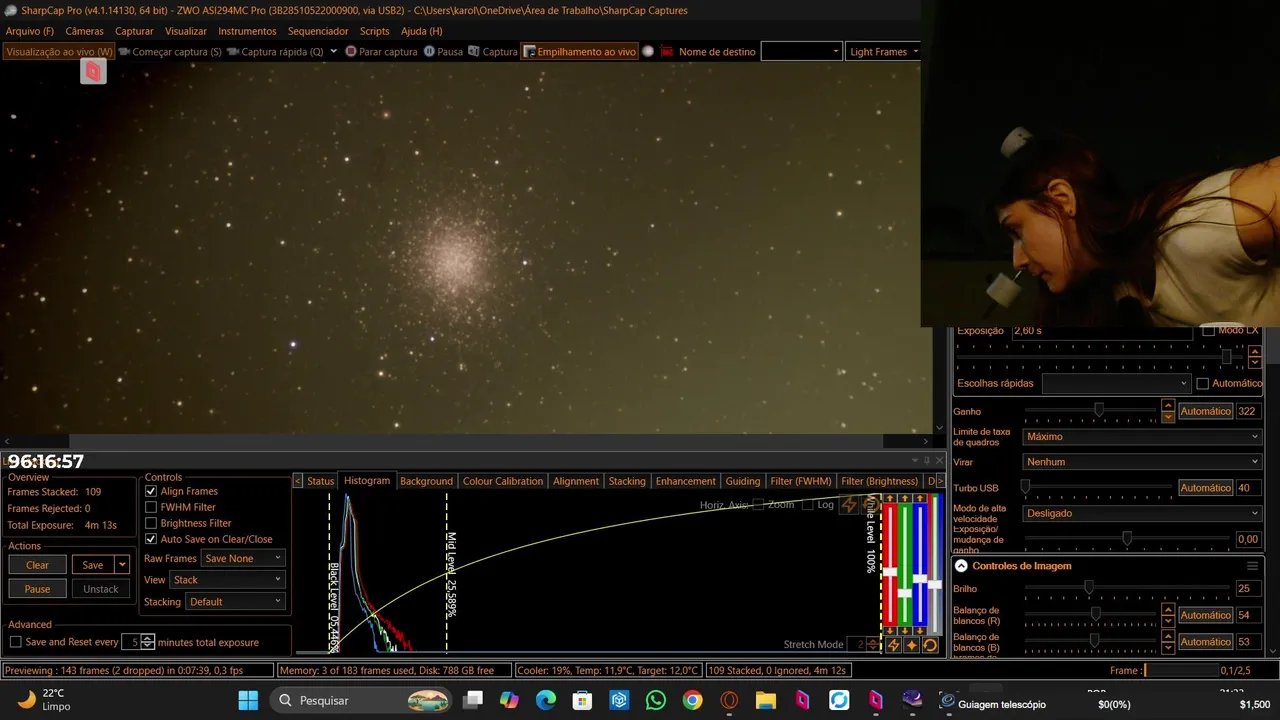Open the Raw Frames Save None dropdown

tap(243, 558)
